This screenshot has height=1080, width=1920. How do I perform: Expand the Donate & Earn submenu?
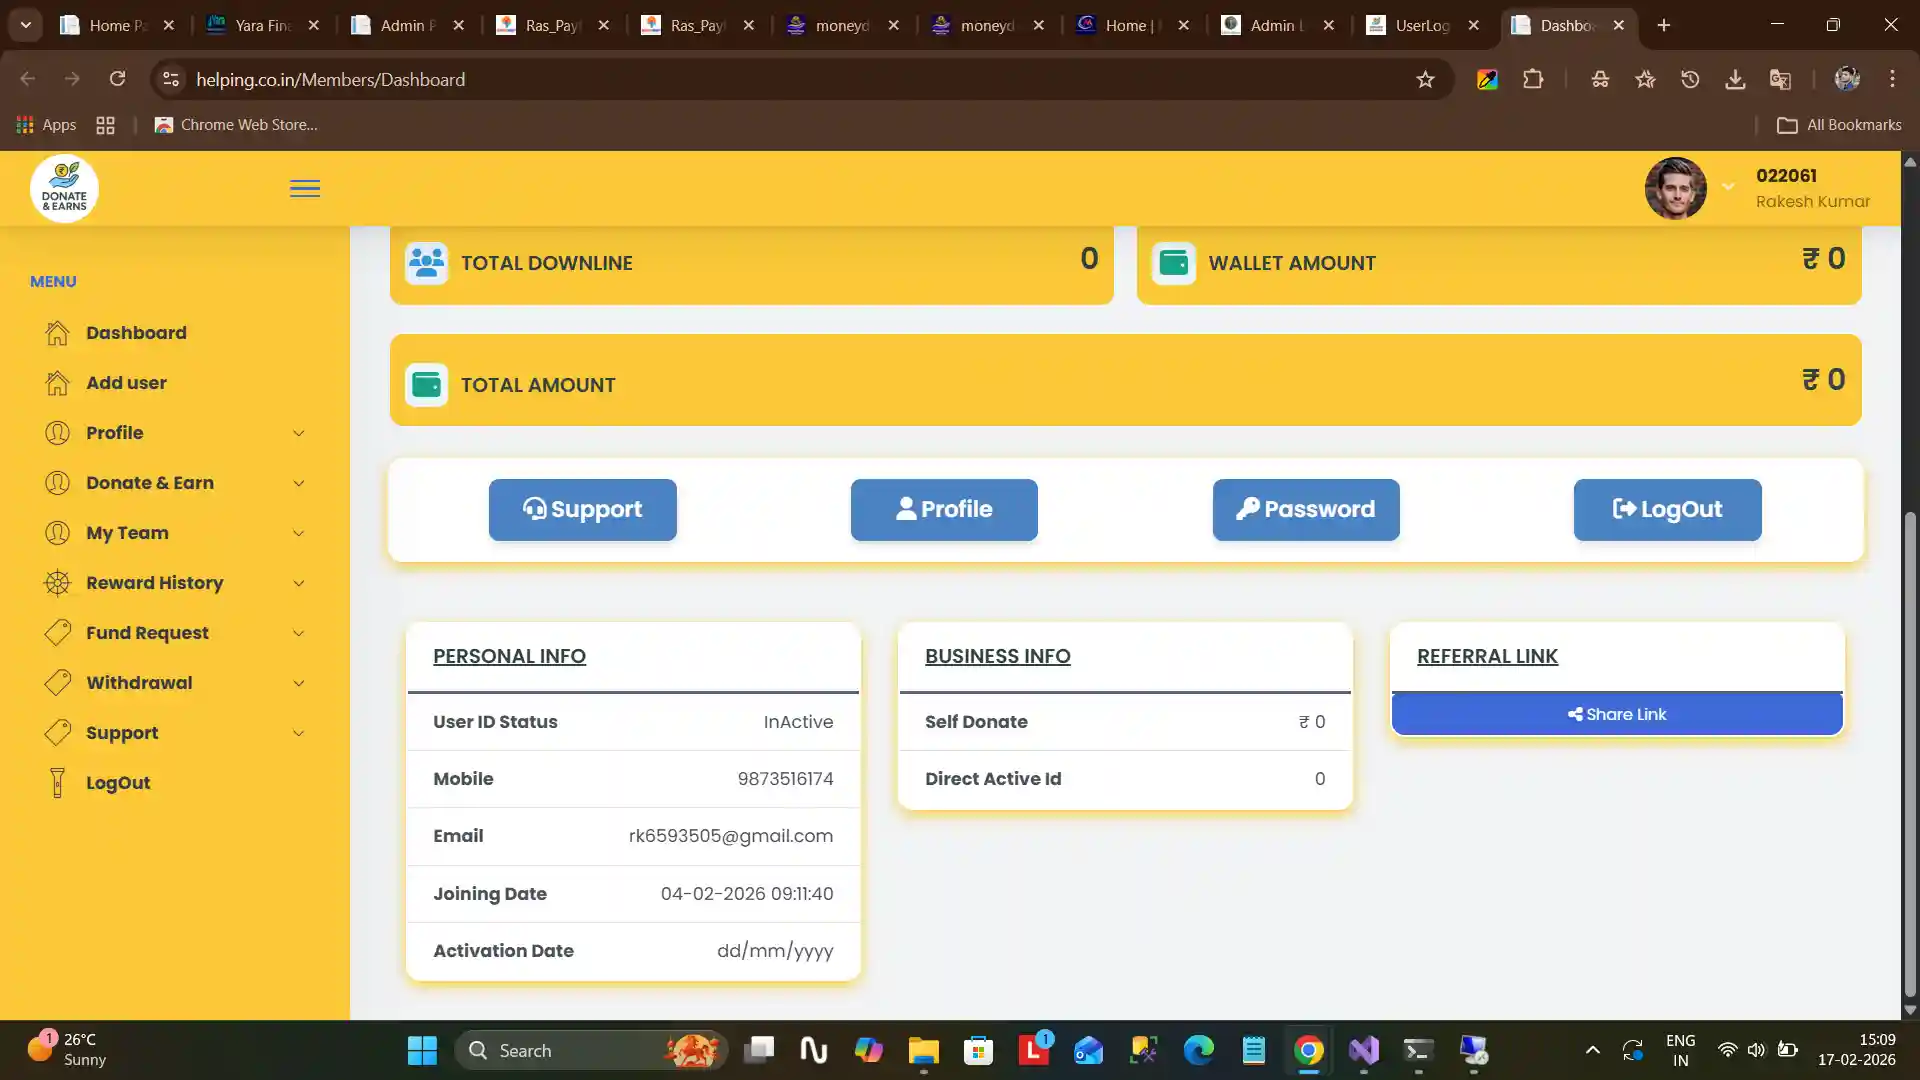(x=298, y=483)
